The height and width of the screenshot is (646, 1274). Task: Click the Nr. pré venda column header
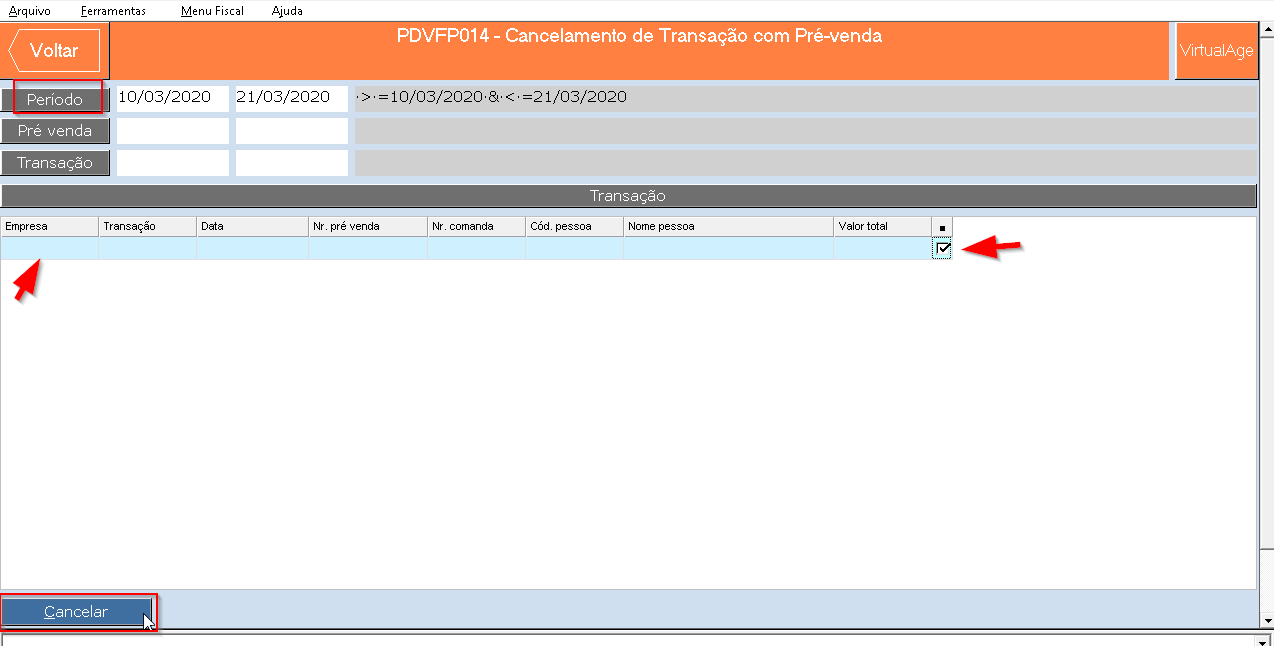click(x=368, y=227)
